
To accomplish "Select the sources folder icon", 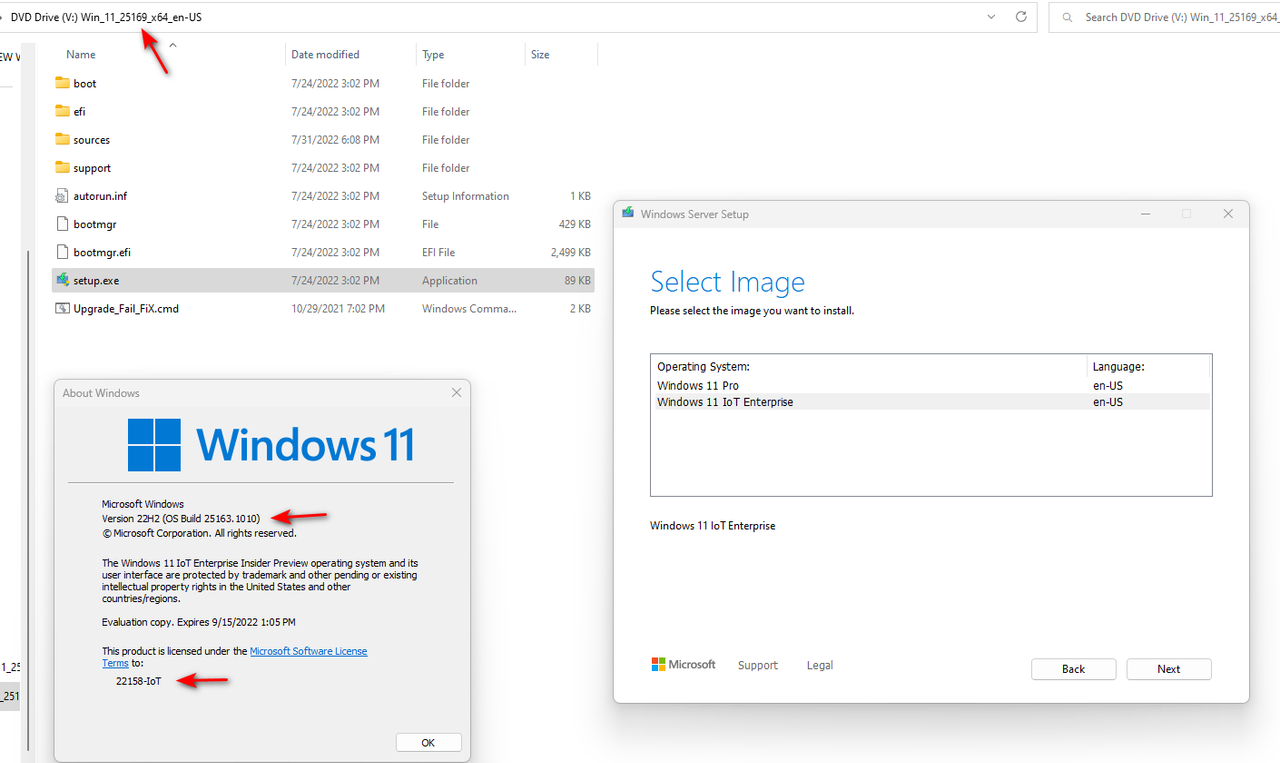I will [62, 139].
